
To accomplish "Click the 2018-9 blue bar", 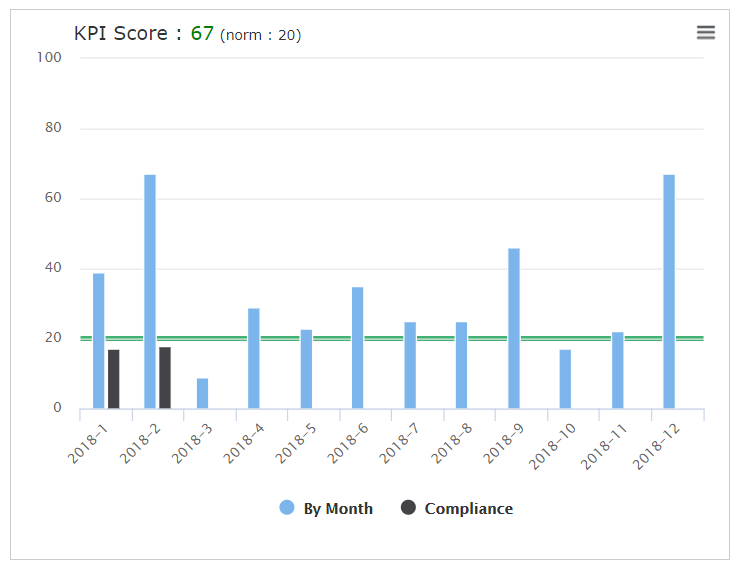I will [x=514, y=328].
